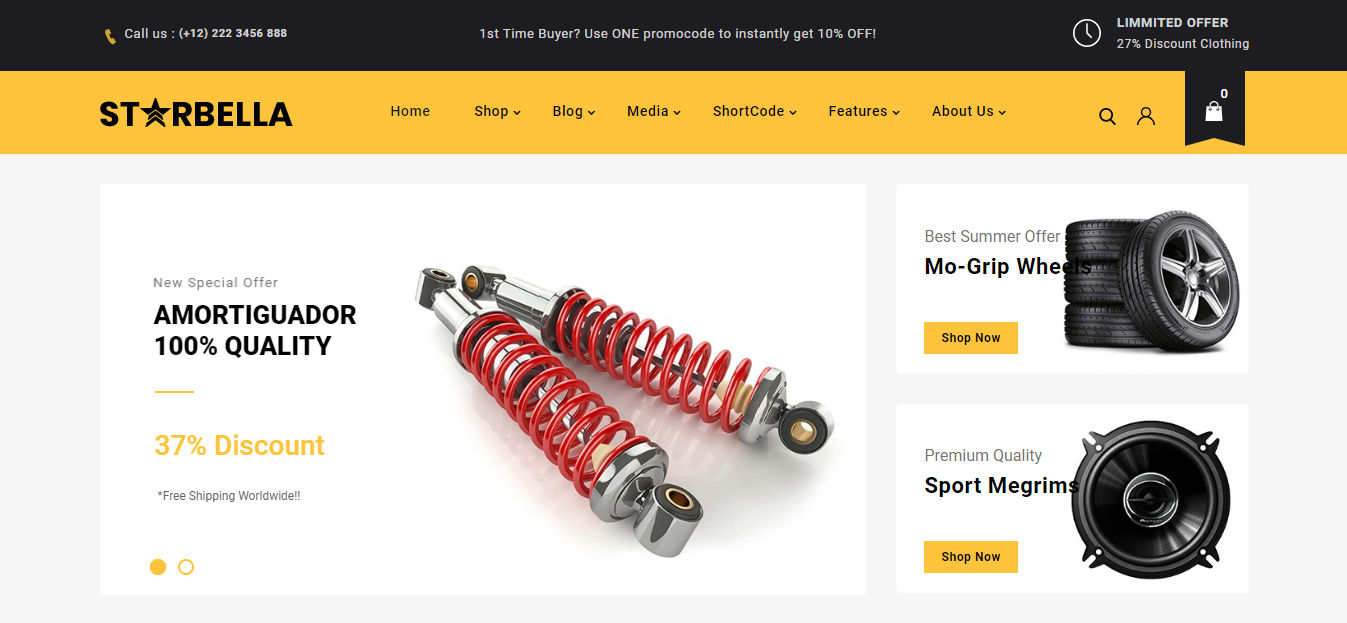1347x623 pixels.
Task: Click the Starbella star logo
Action: click(196, 114)
